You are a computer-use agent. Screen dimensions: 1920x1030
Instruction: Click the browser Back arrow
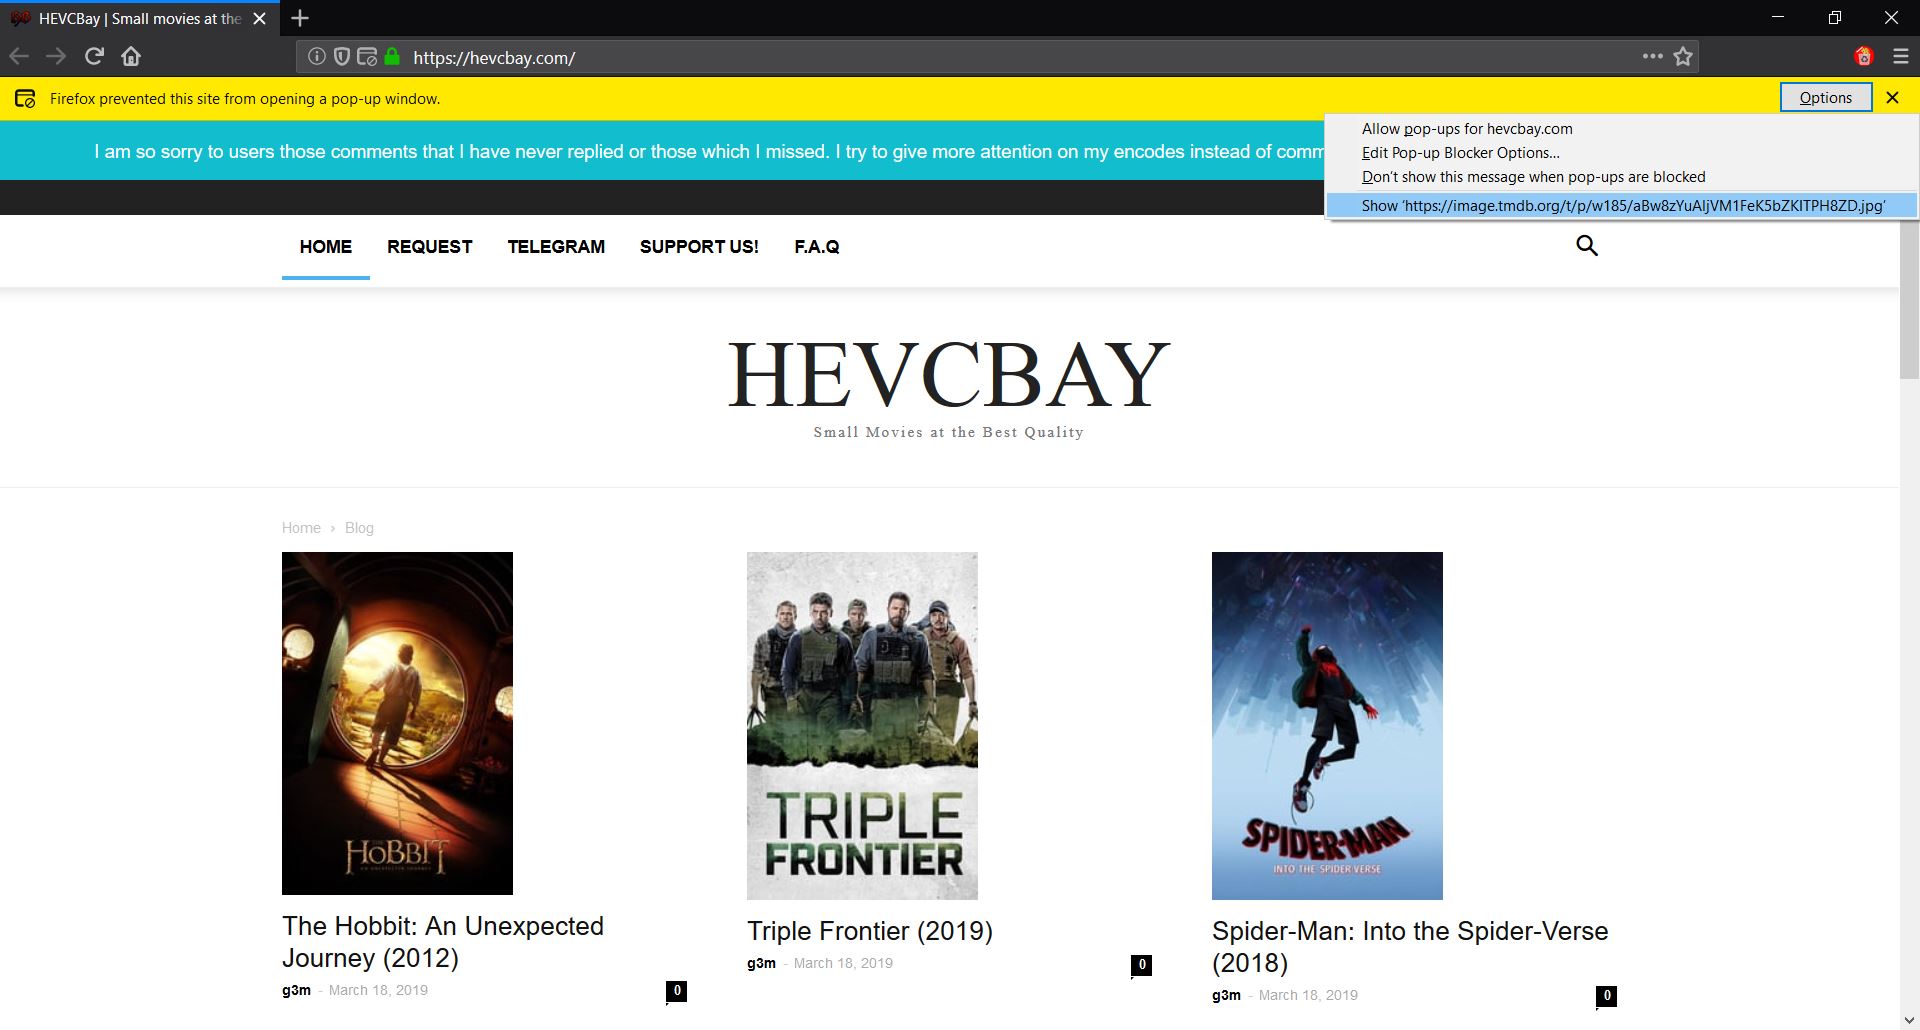(x=19, y=57)
